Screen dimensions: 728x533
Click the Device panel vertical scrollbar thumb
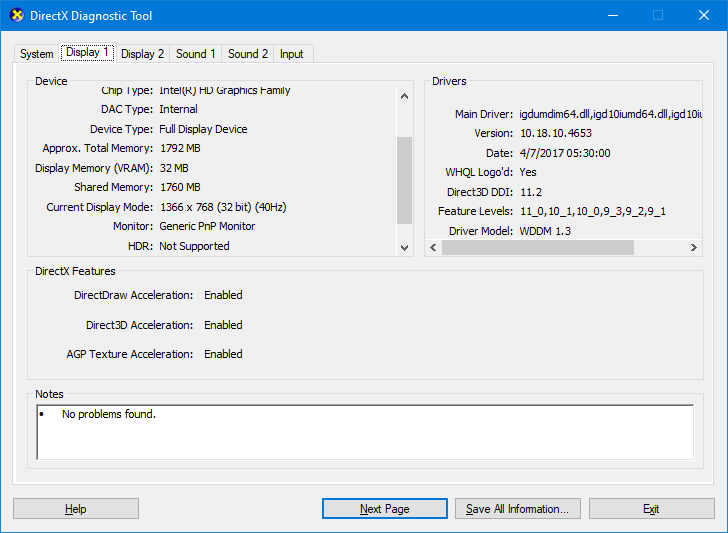click(405, 182)
